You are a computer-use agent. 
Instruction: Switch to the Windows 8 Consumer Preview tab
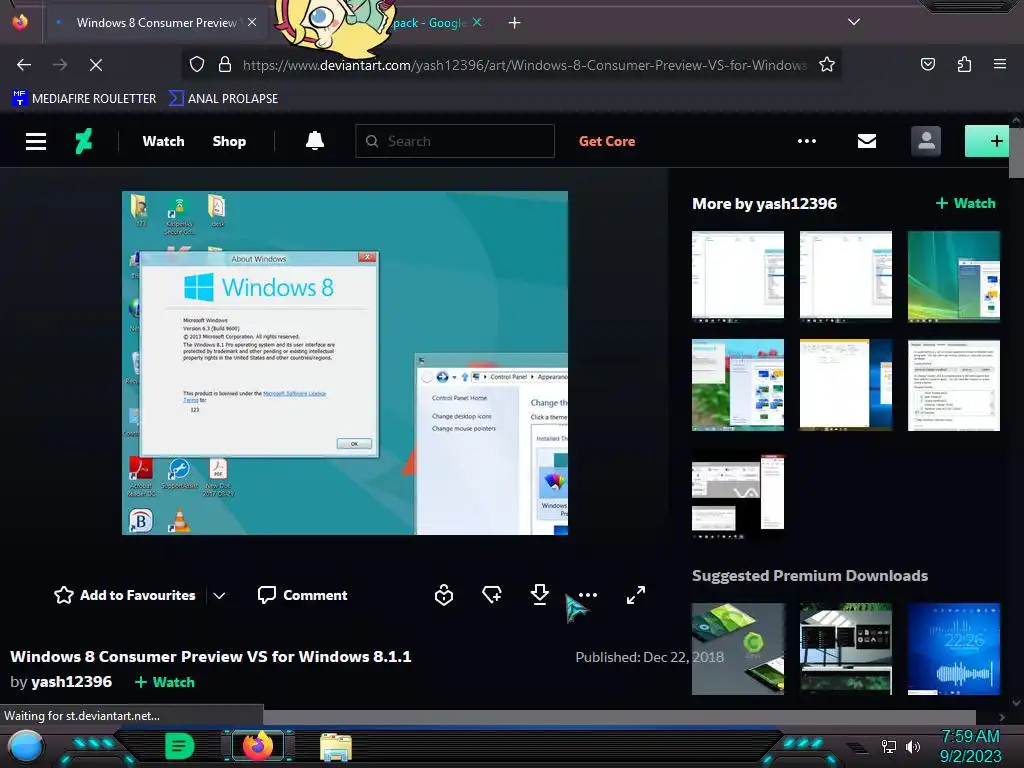(x=157, y=22)
